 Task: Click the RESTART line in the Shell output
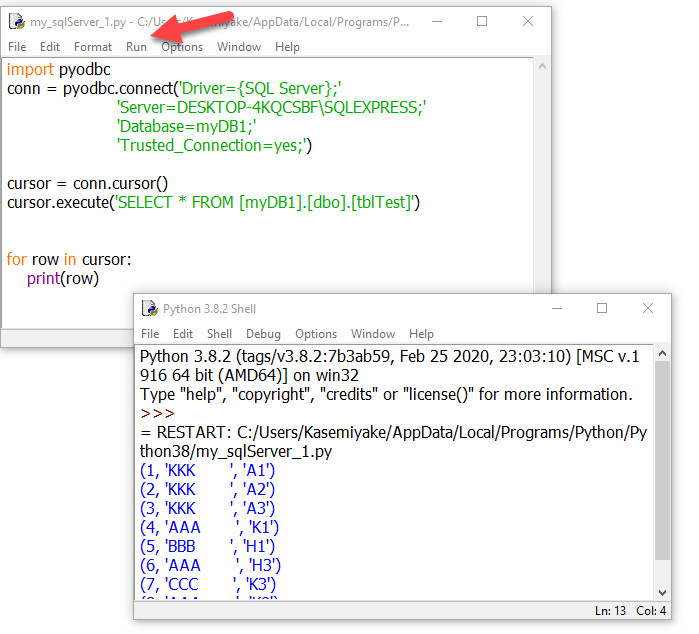[x=394, y=442]
